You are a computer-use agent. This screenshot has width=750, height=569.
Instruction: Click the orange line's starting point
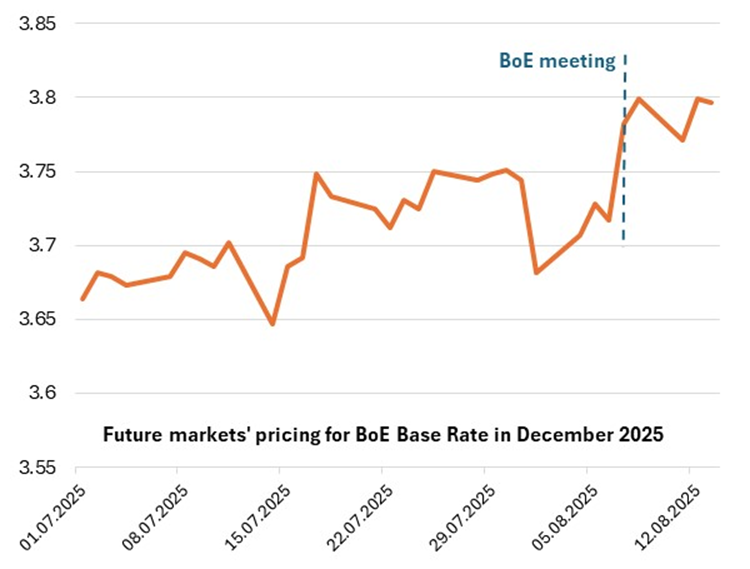coord(83,299)
